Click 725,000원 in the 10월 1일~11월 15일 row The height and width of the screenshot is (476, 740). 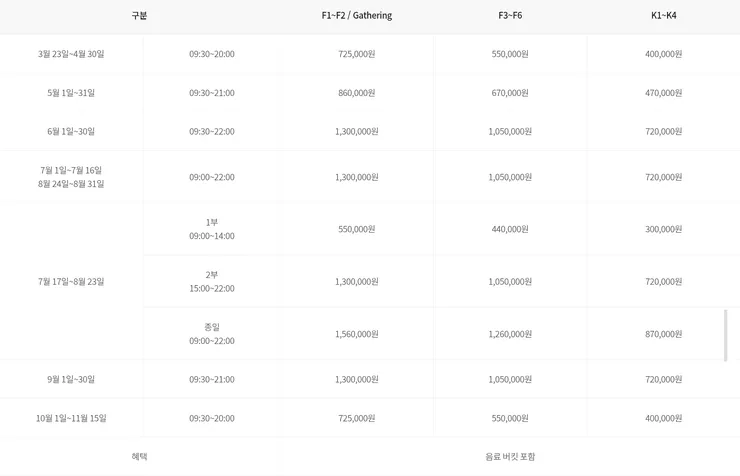click(x=357, y=418)
